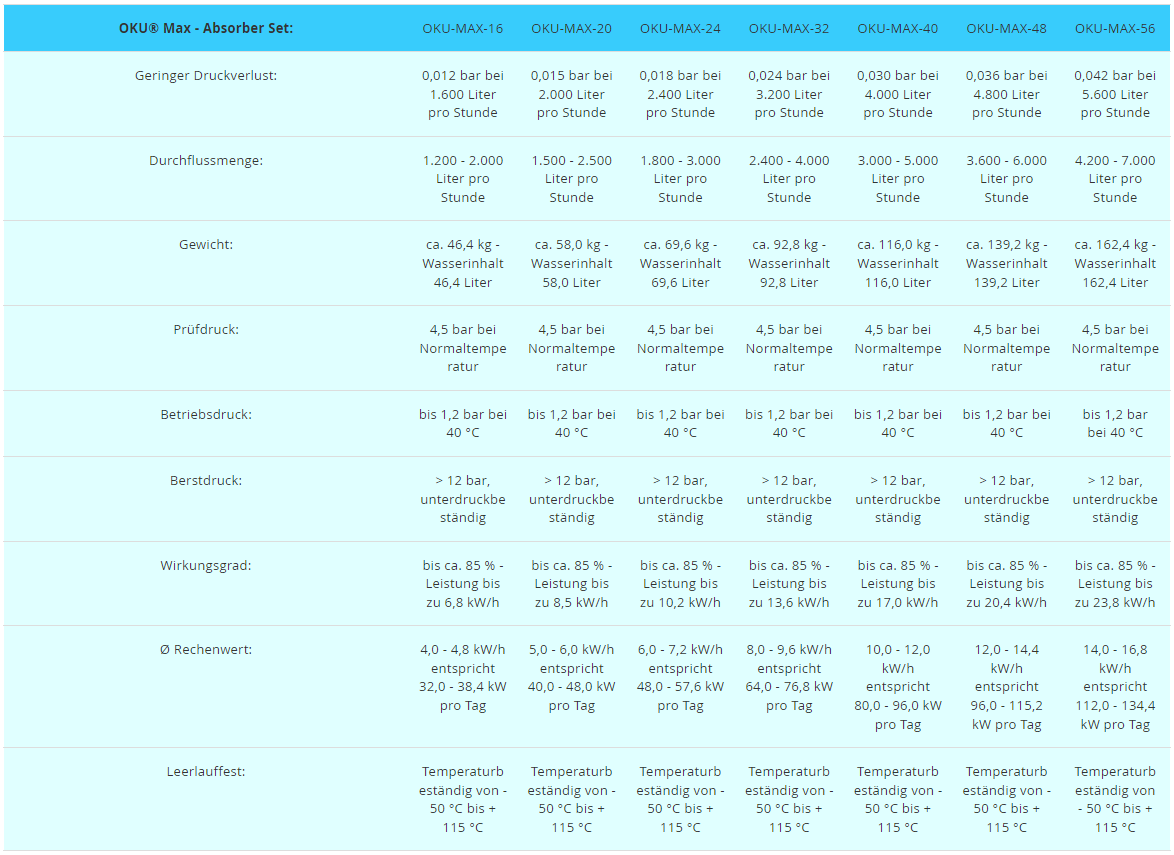The image size is (1174, 855).
Task: Click the ca. 69,6 kg weight cell
Action: click(680, 264)
